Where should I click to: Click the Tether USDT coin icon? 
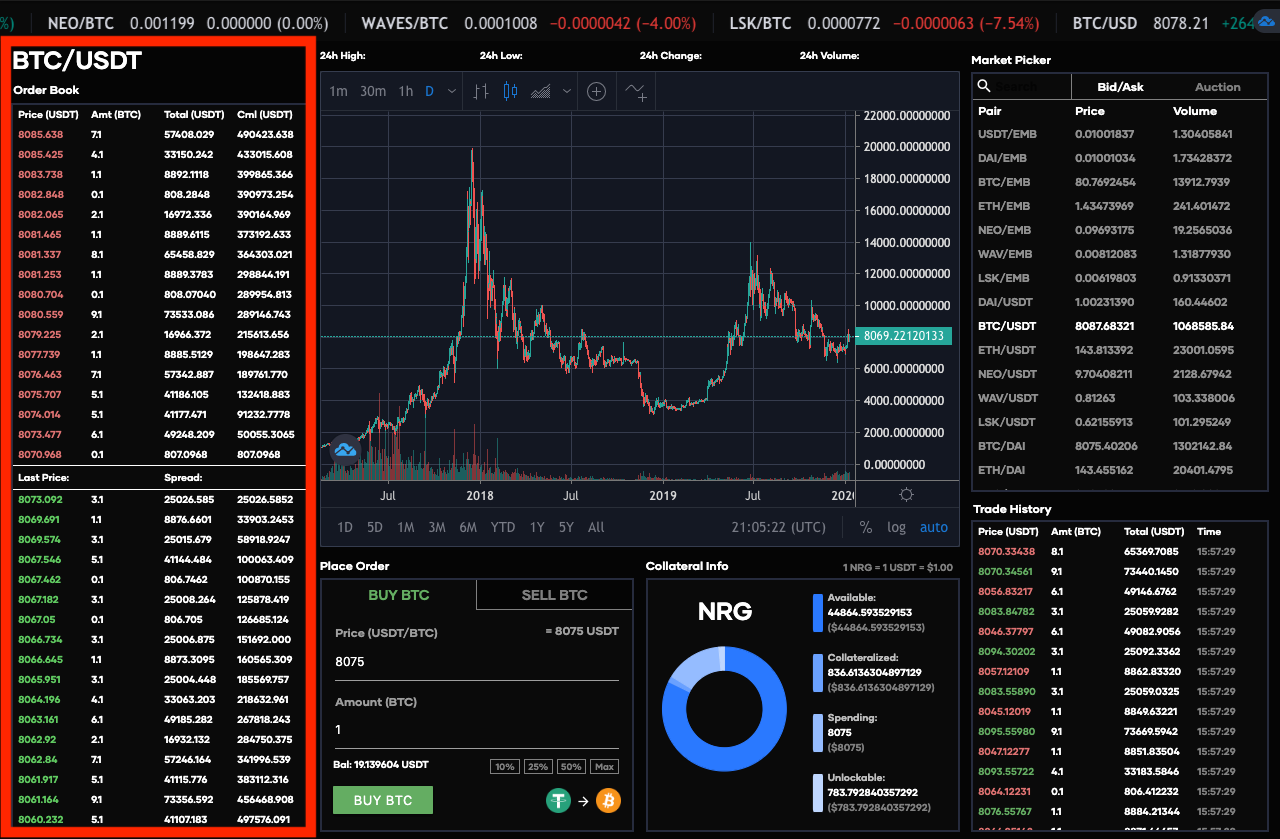coord(558,800)
